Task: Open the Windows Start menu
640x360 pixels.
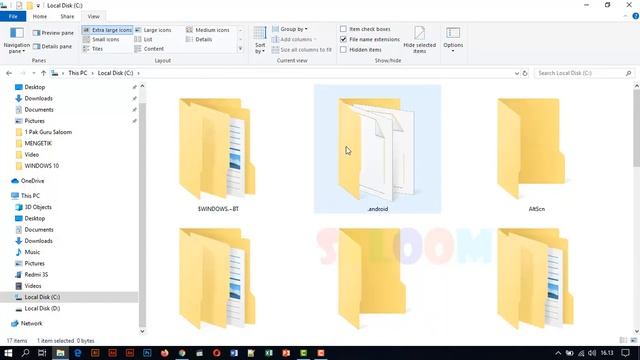Action: [x=8, y=353]
